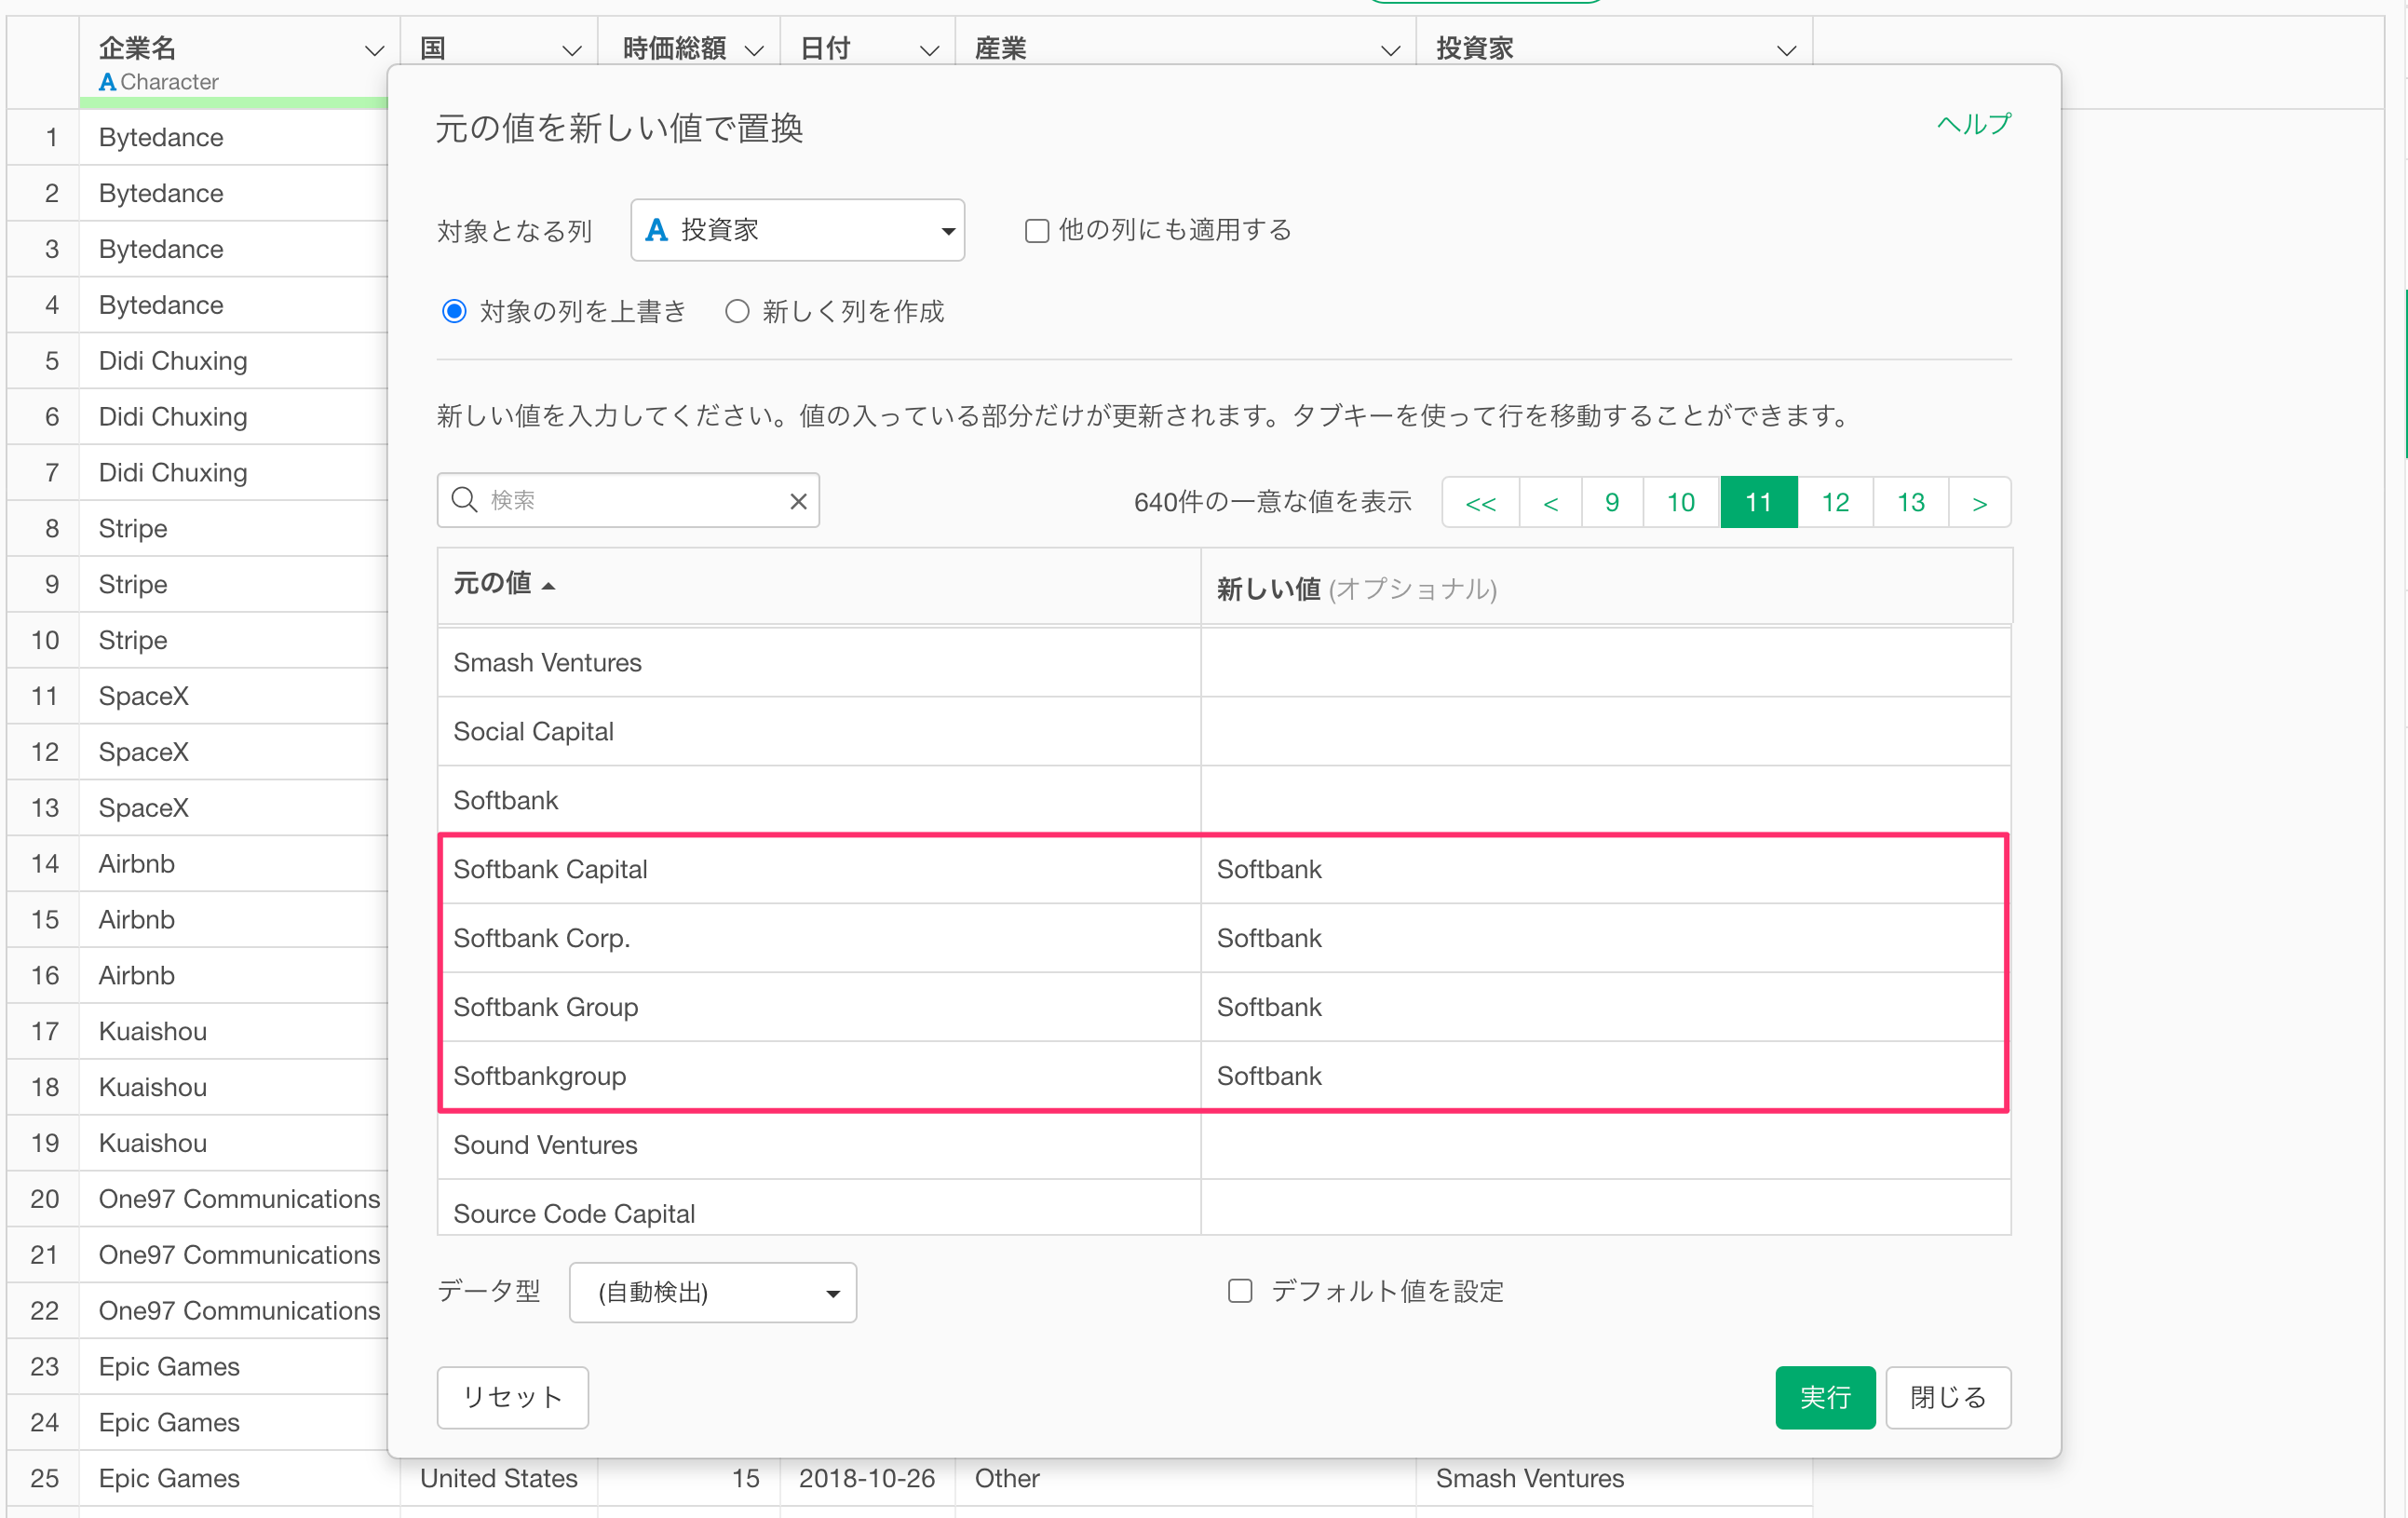Open the ヘルプ link
2408x1518 pixels.
click(1973, 125)
